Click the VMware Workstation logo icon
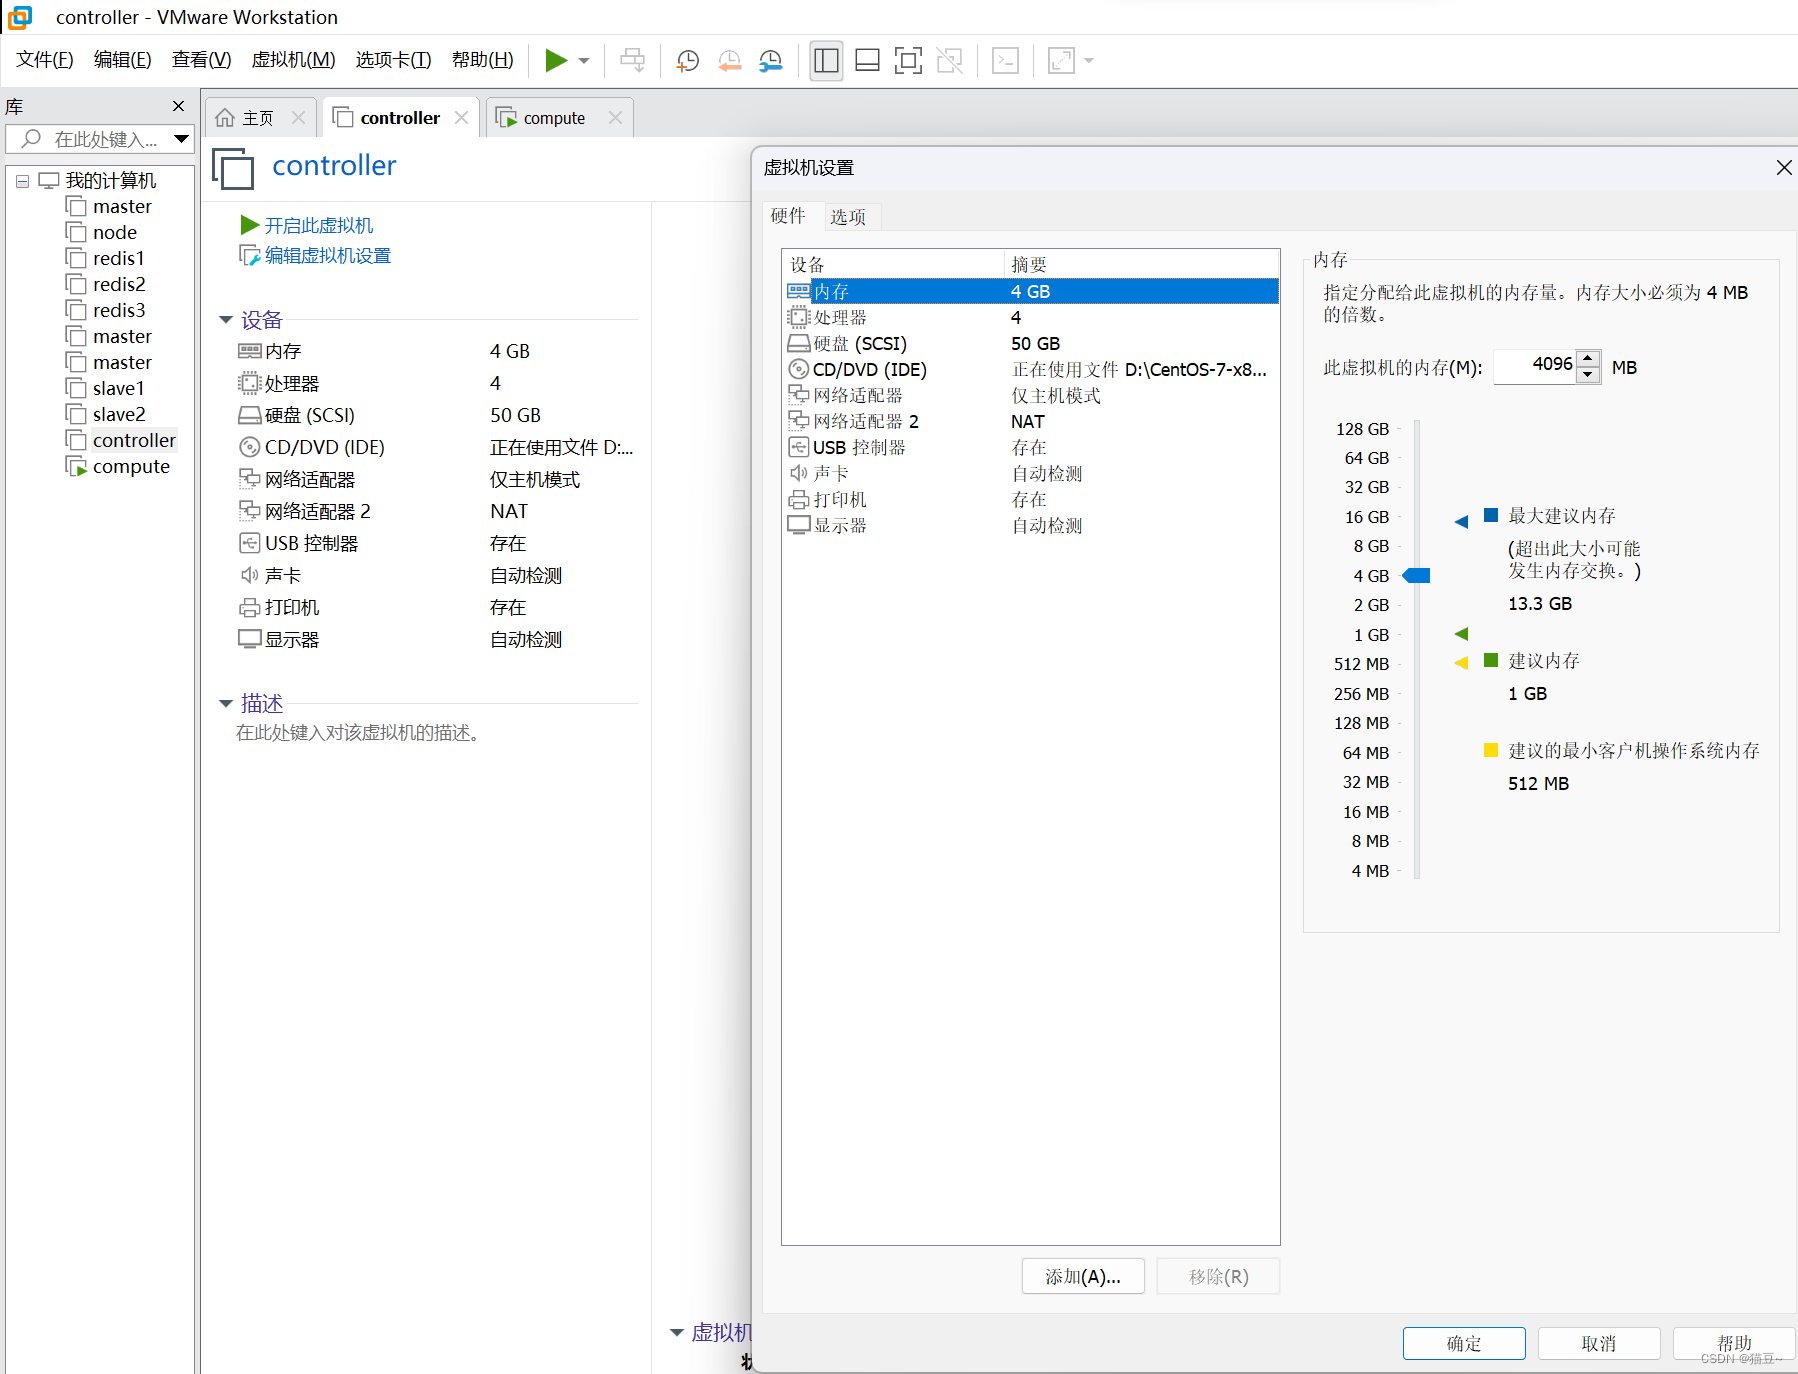 (20, 17)
